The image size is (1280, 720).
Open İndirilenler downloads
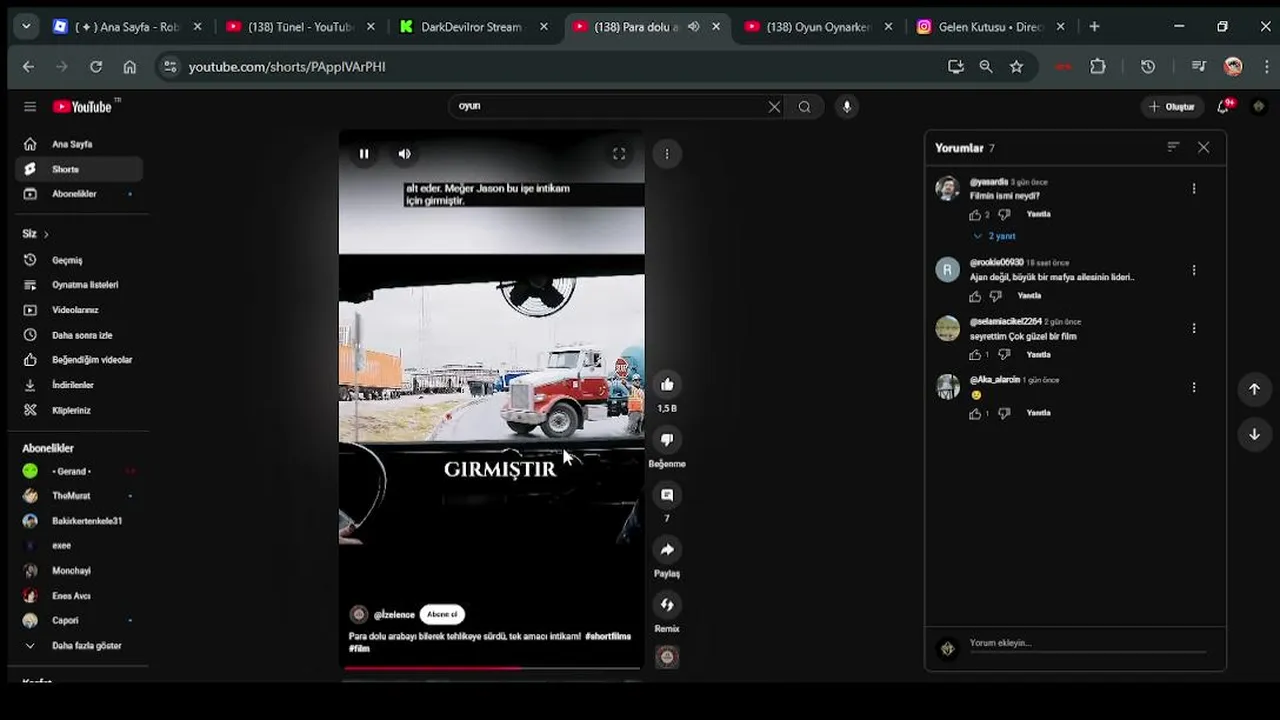click(79, 385)
